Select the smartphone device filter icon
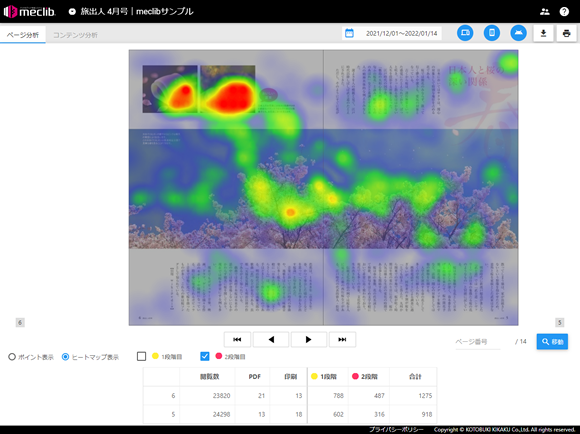 [x=492, y=33]
